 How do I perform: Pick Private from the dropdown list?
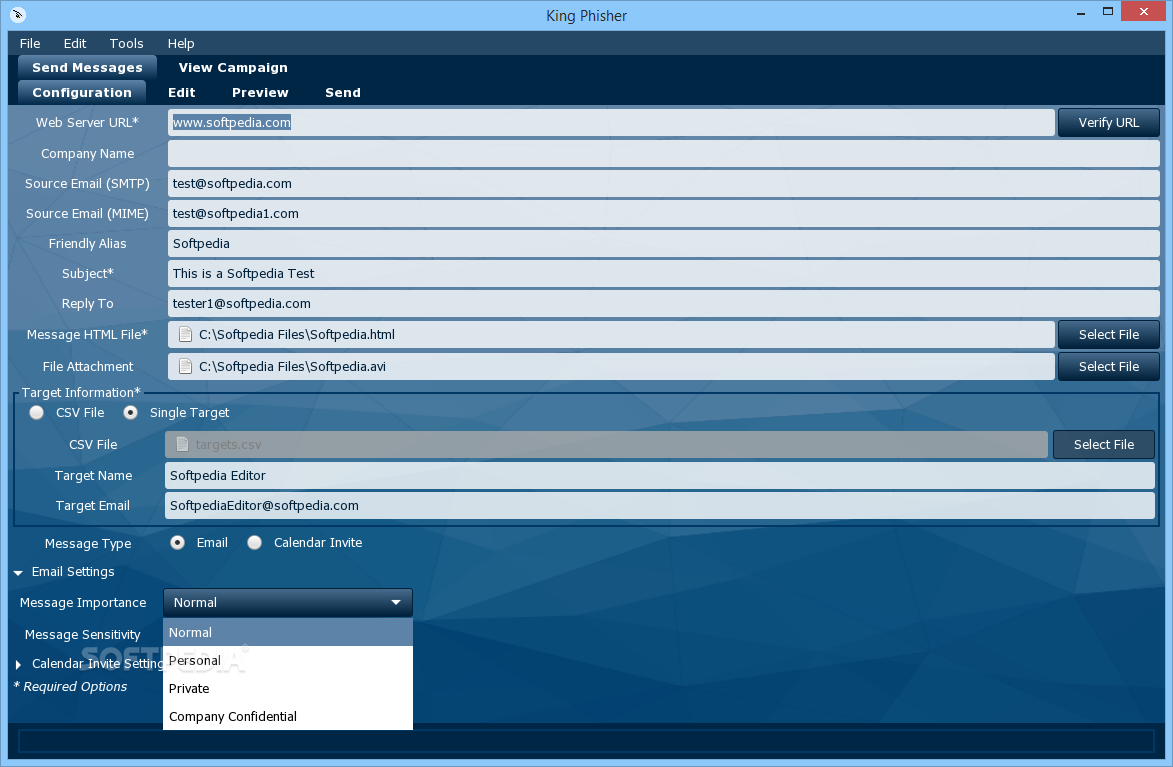point(288,688)
